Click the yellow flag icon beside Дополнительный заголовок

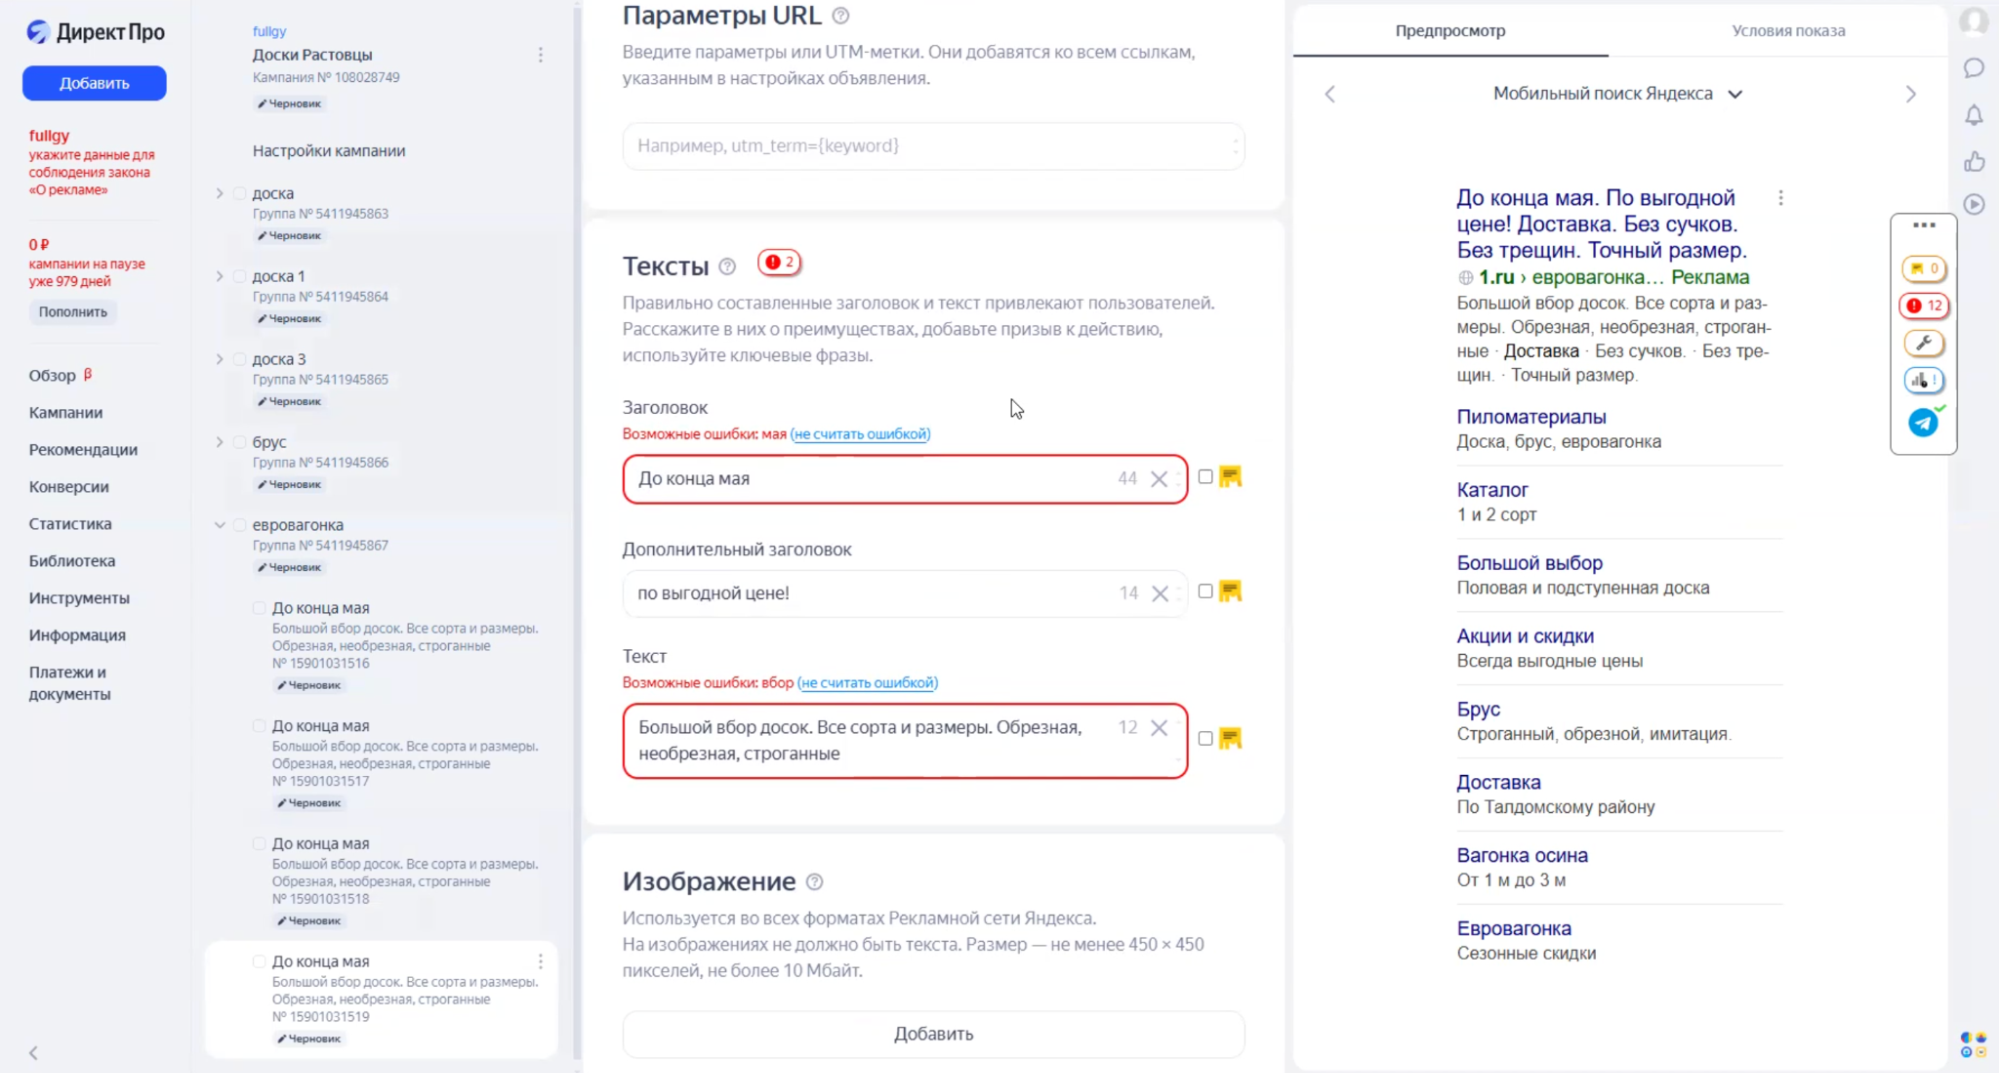click(x=1231, y=591)
